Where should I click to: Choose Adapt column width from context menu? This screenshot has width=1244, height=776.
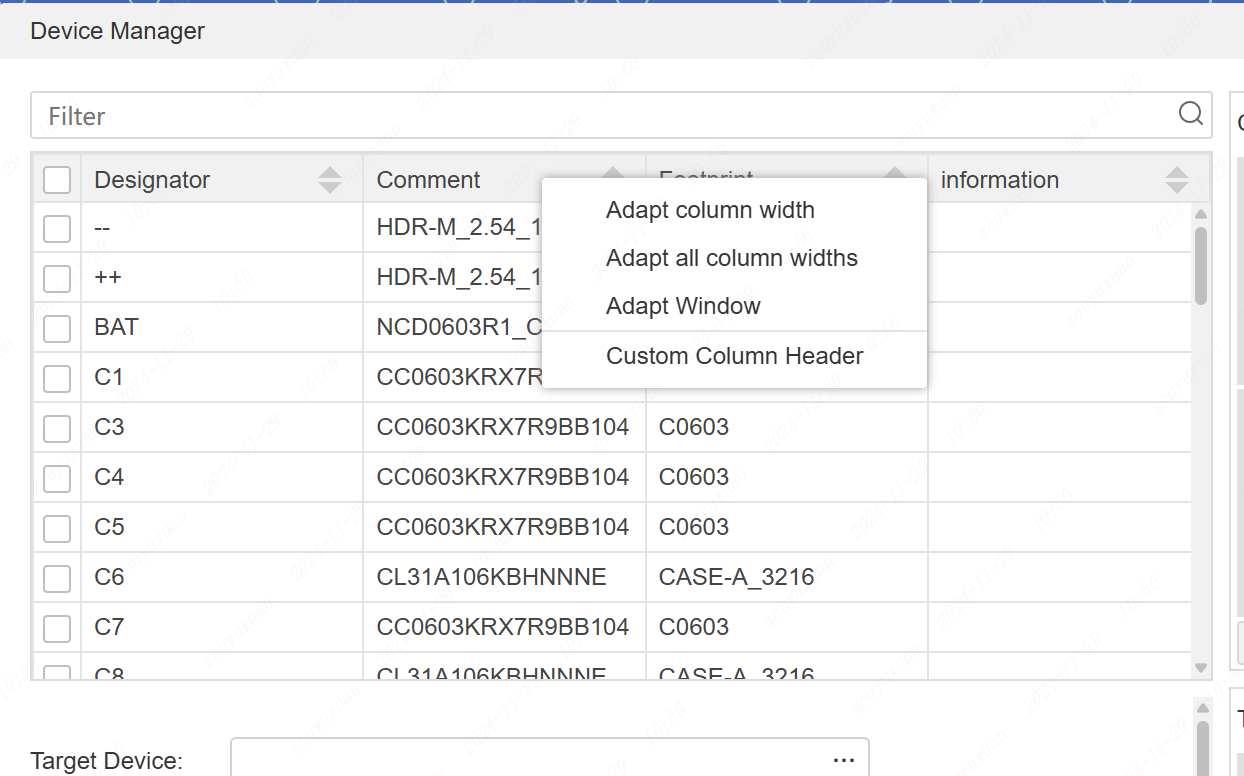coord(710,210)
